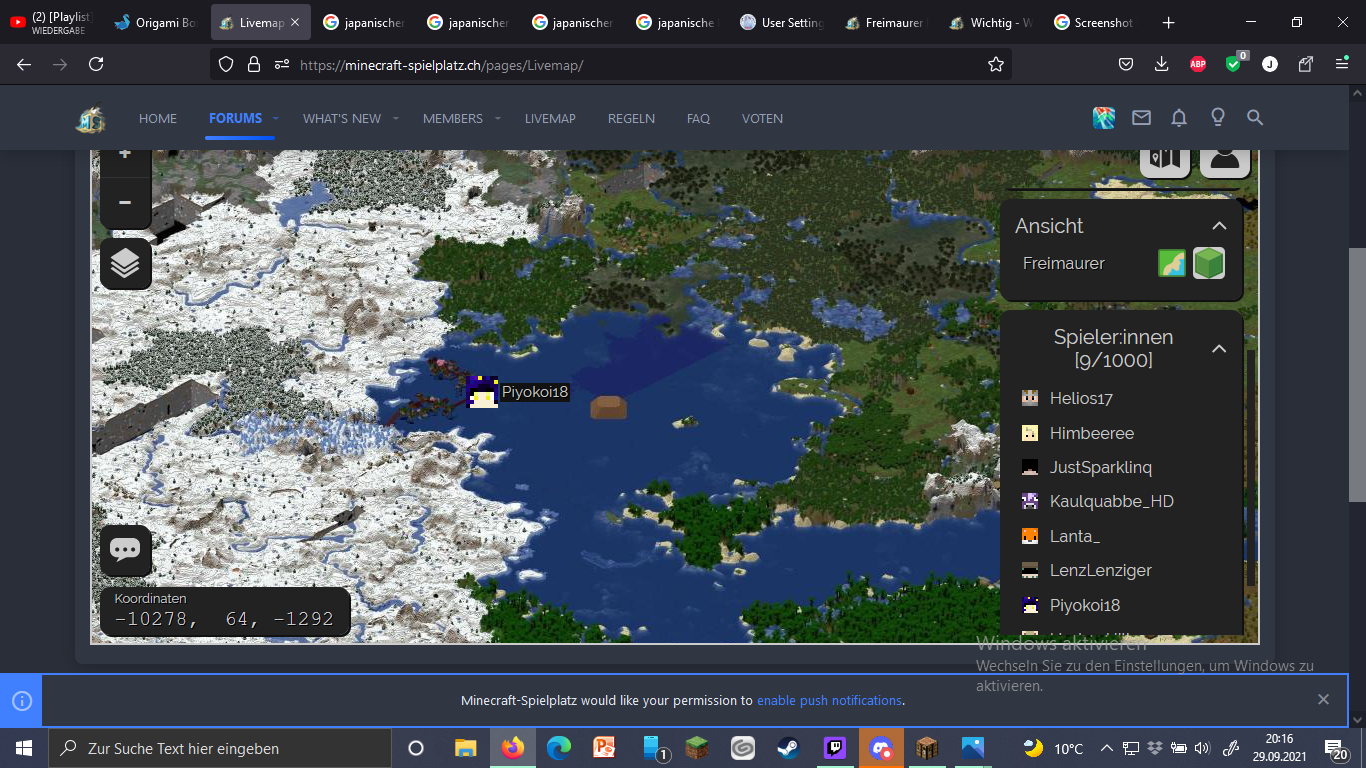The width and height of the screenshot is (1366, 768).
Task: Go to the REGELN menu item
Action: point(631,118)
